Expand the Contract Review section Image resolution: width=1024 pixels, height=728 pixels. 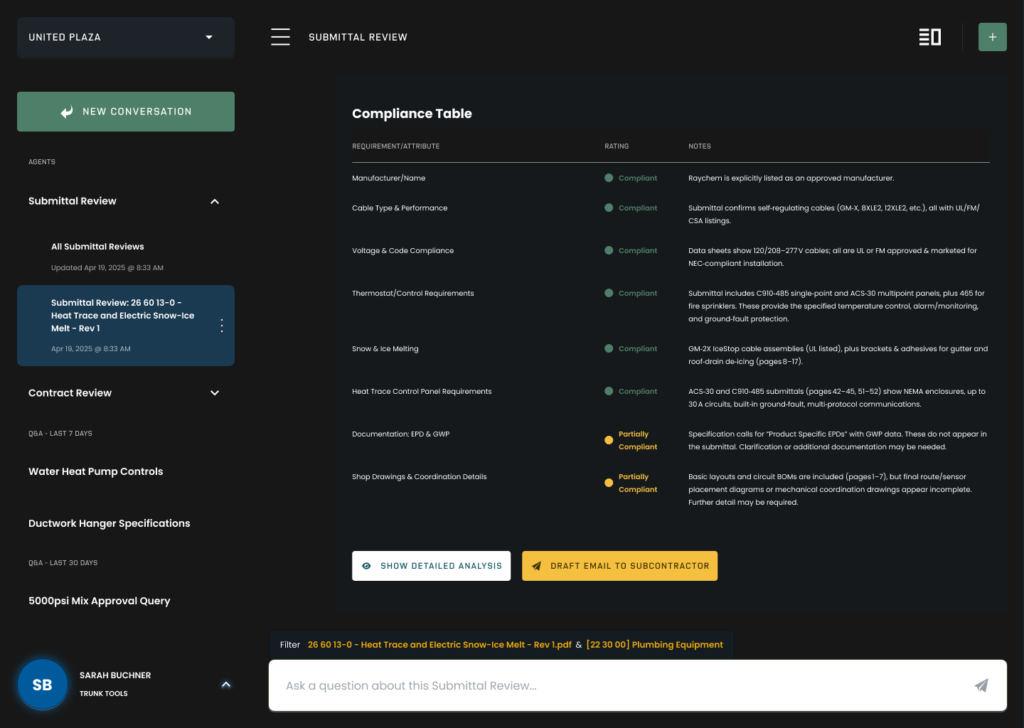point(214,393)
